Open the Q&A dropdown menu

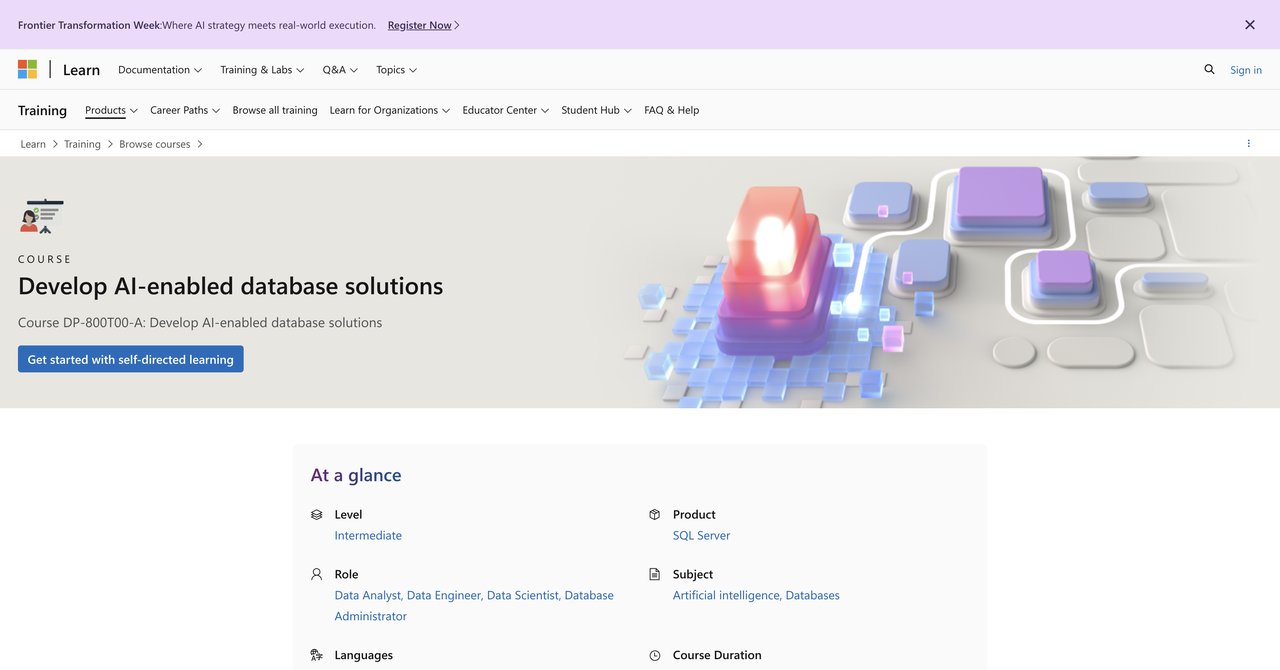click(340, 70)
